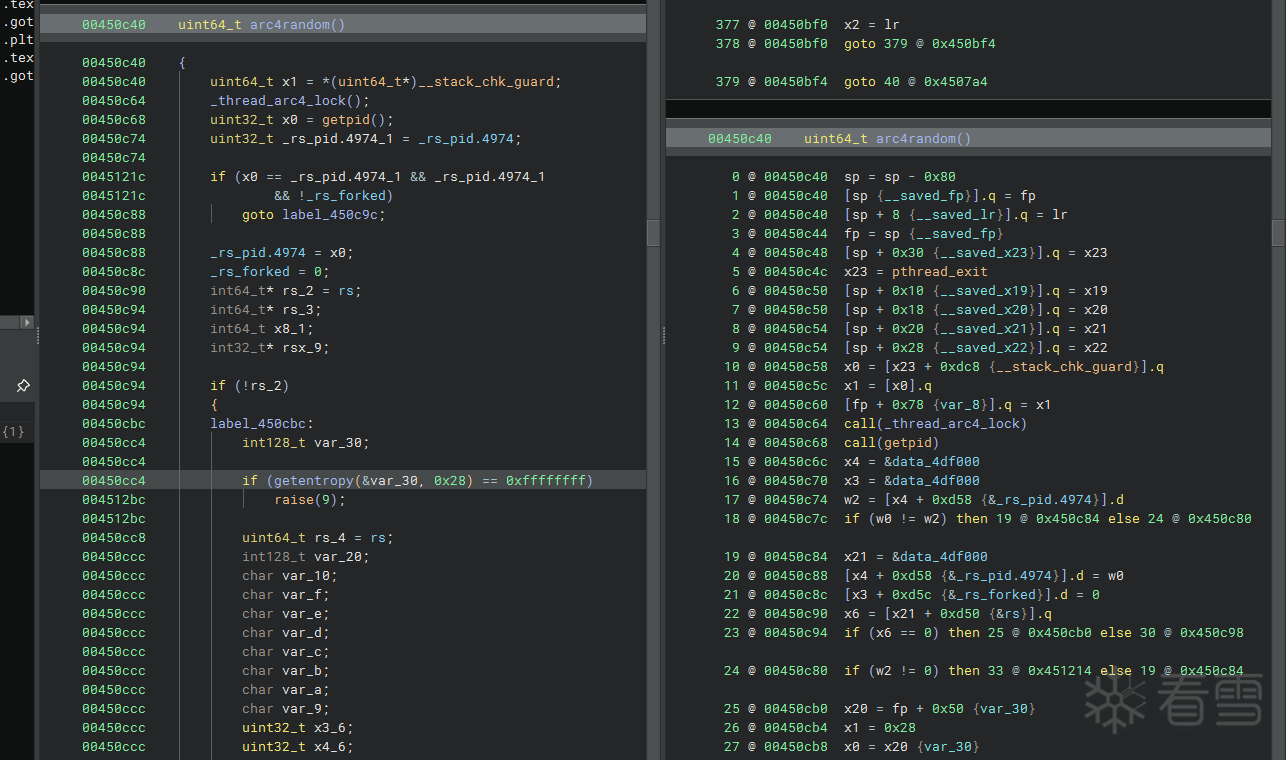Click the pin icon in the left sidebar
Screen dimensions: 1286x760
tap(23, 385)
